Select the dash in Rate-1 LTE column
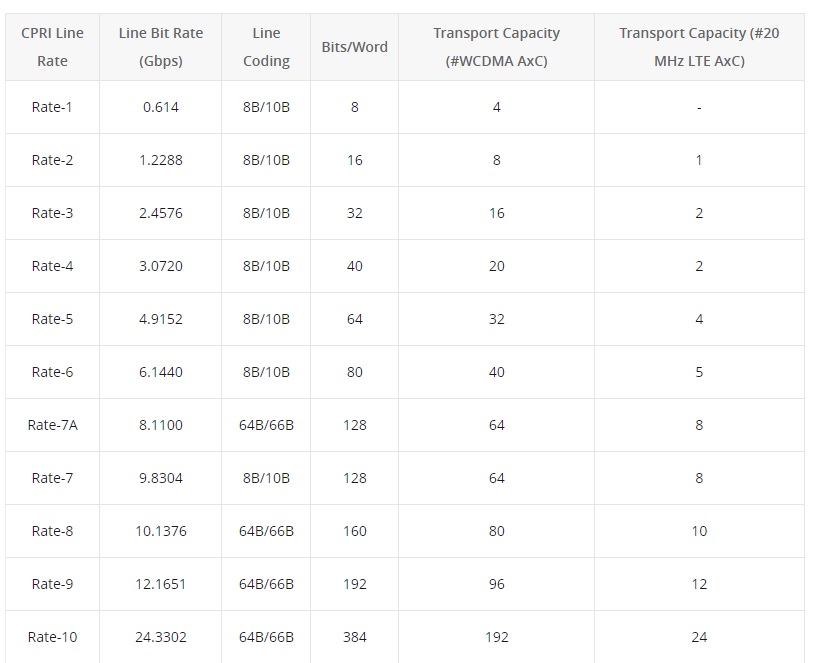The height and width of the screenshot is (663, 821). (x=699, y=107)
